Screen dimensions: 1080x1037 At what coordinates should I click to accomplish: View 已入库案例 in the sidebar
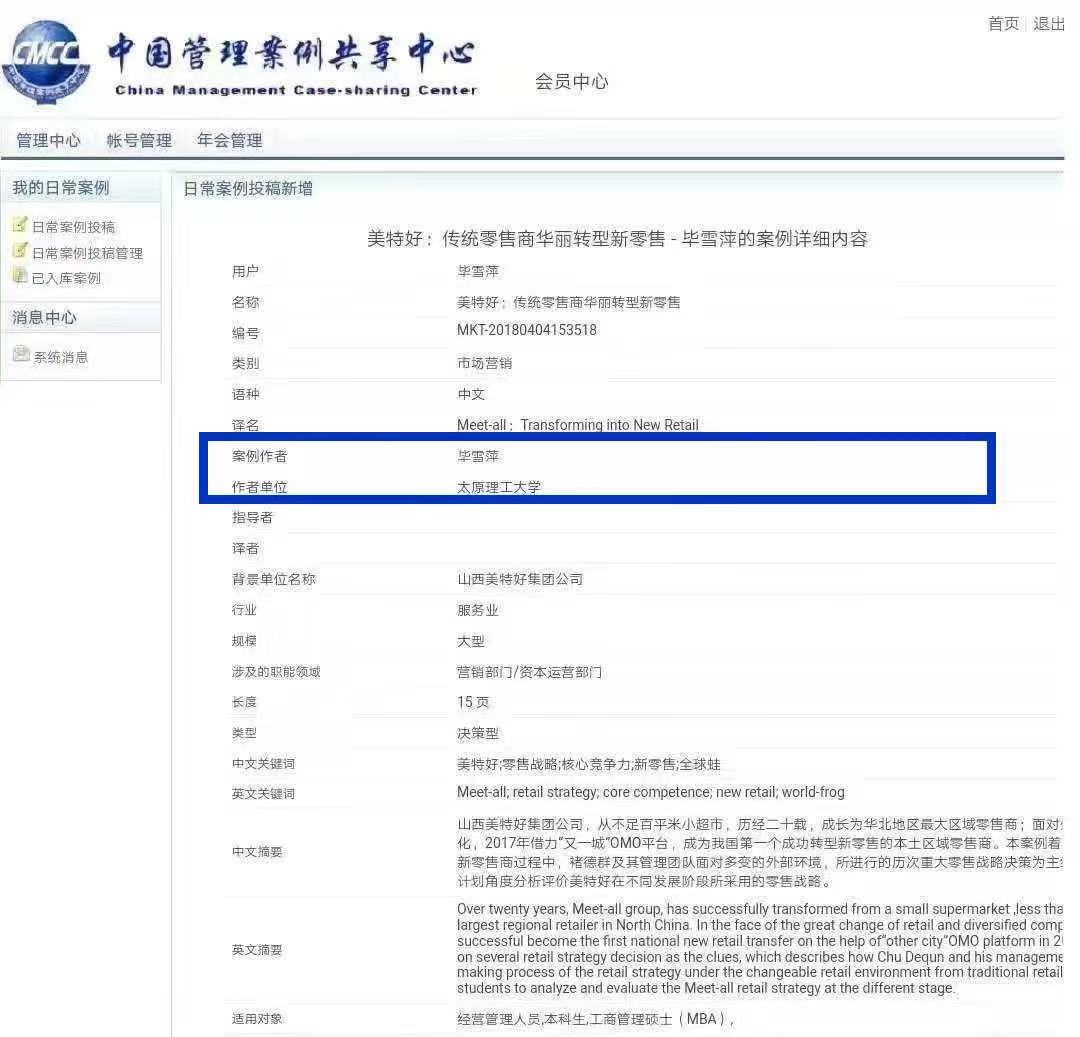pyautogui.click(x=66, y=278)
